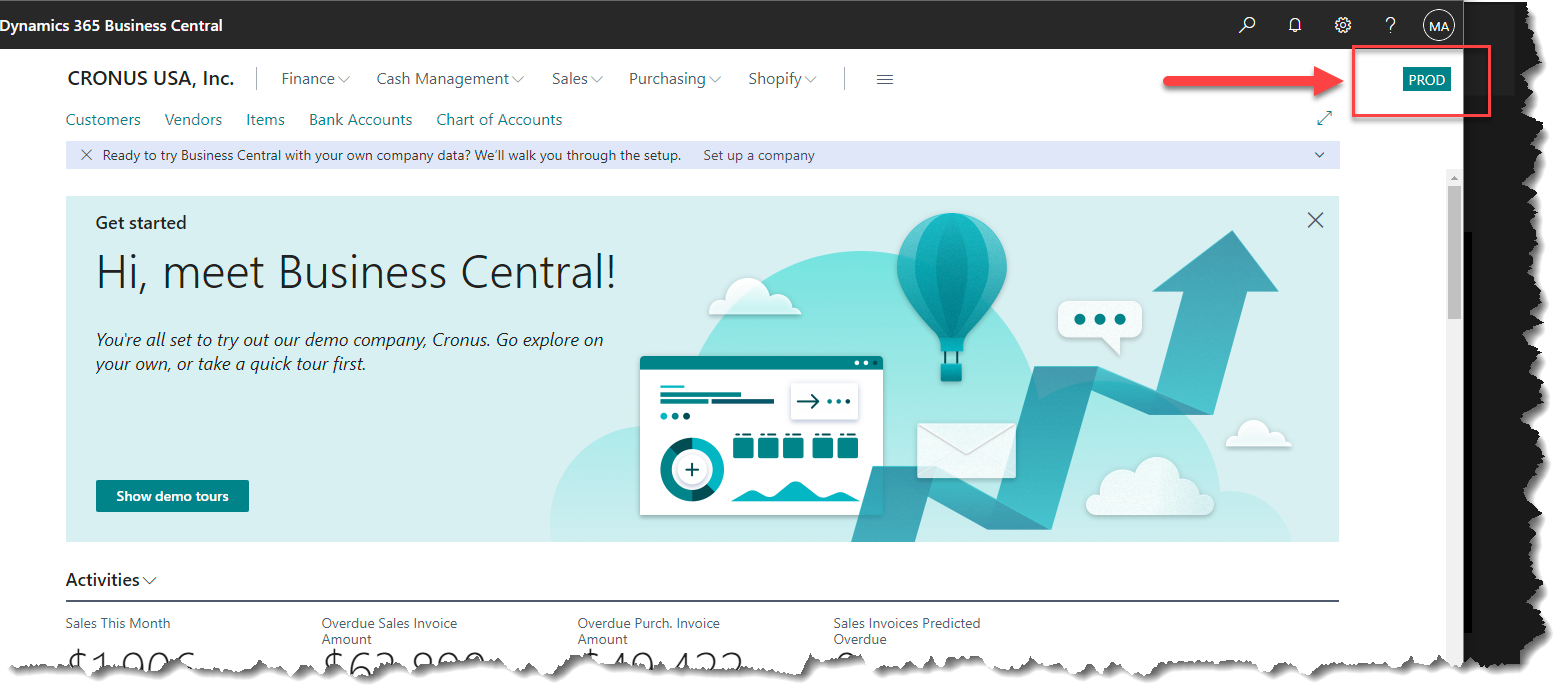Open the Shopify menu
This screenshot has width=1568, height=700.
(x=782, y=79)
